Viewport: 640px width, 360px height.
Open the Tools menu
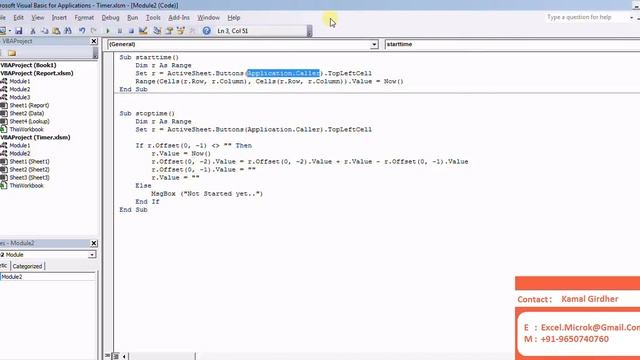click(x=153, y=18)
